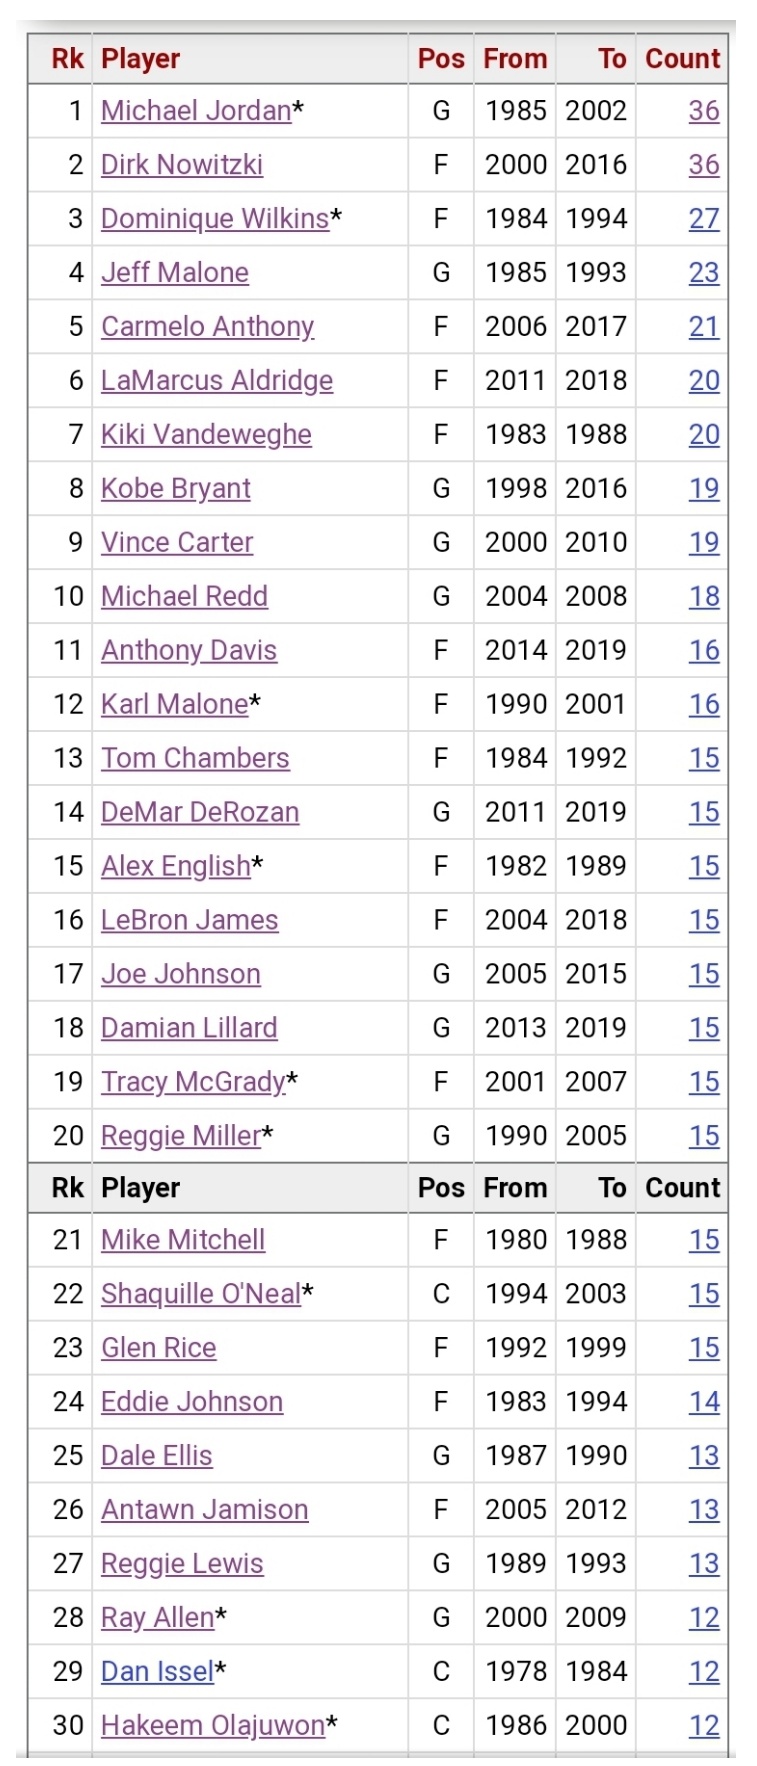Click Carmelo Anthony's count of 21

coord(703,327)
